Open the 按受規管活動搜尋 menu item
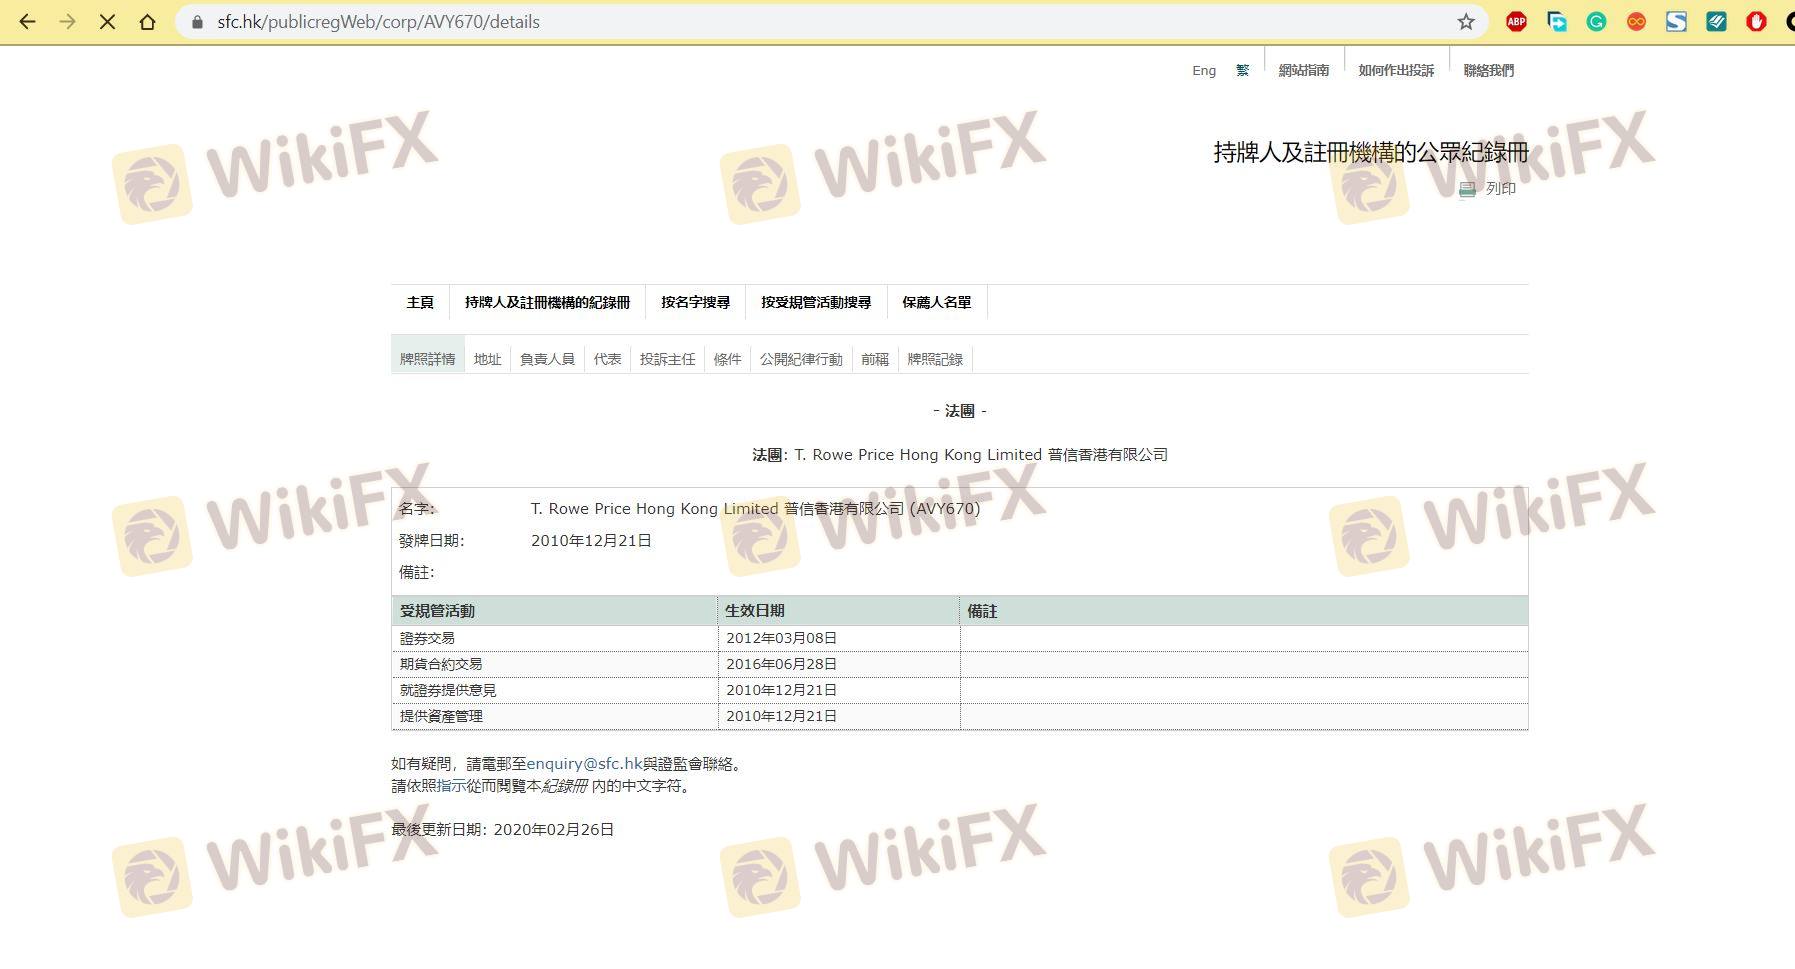The image size is (1795, 969). 816,302
